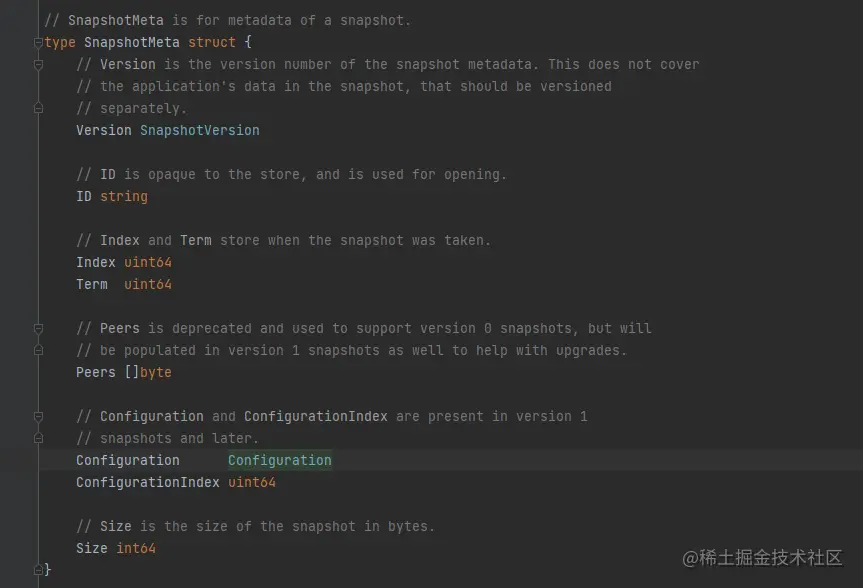The width and height of the screenshot is (863, 588).
Task: Click the highlighted Configuration type name
Action: 280,460
